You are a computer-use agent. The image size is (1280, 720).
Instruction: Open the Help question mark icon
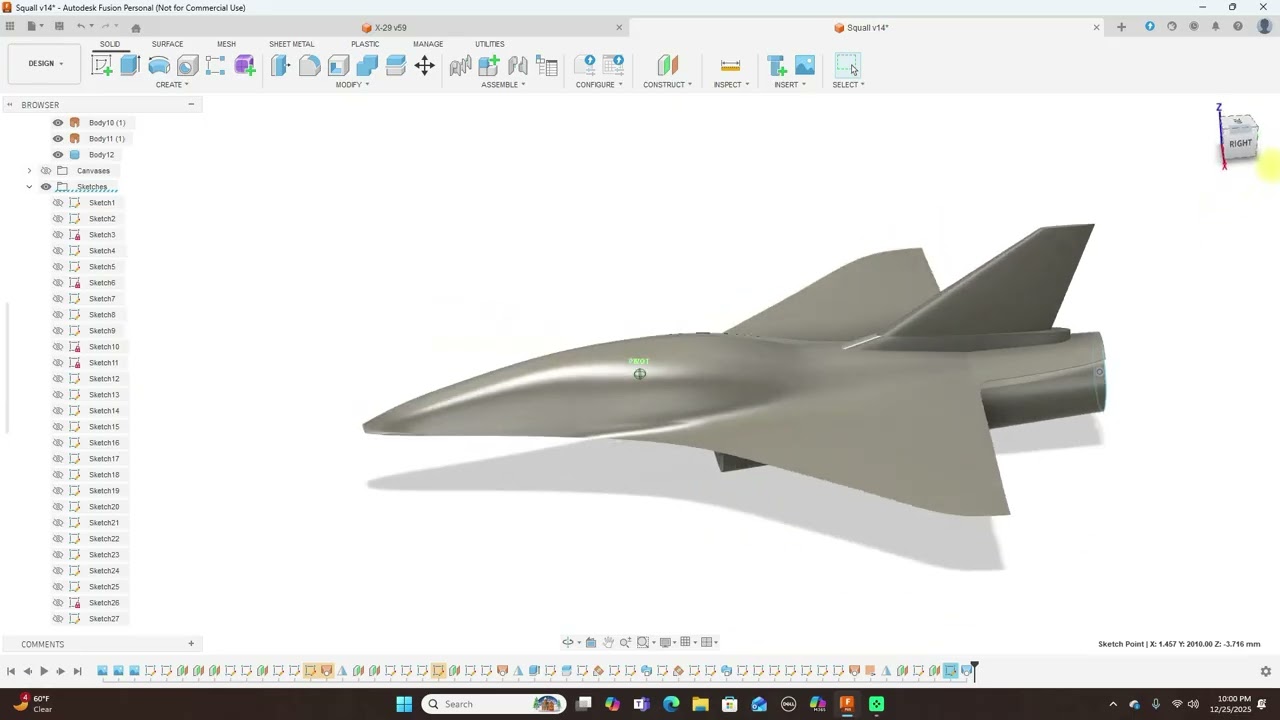[1238, 27]
